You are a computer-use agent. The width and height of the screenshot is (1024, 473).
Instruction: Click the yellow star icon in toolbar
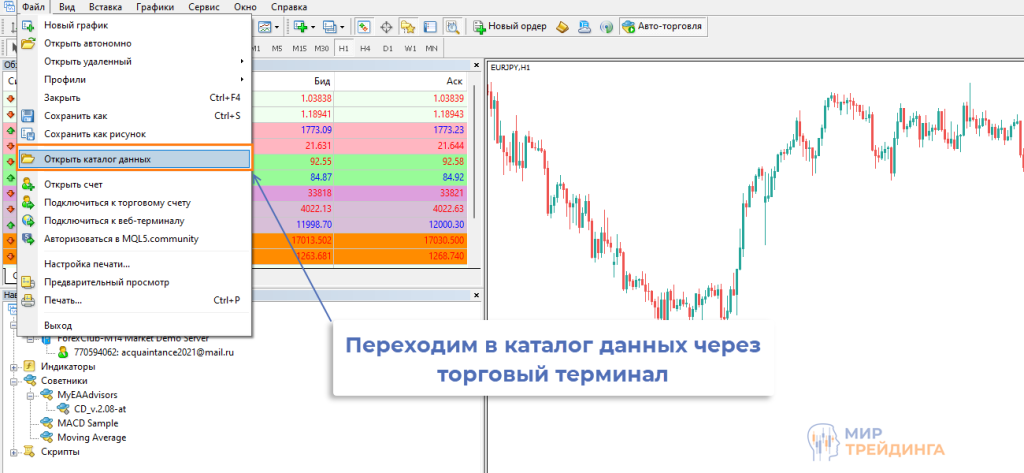pyautogui.click(x=407, y=26)
